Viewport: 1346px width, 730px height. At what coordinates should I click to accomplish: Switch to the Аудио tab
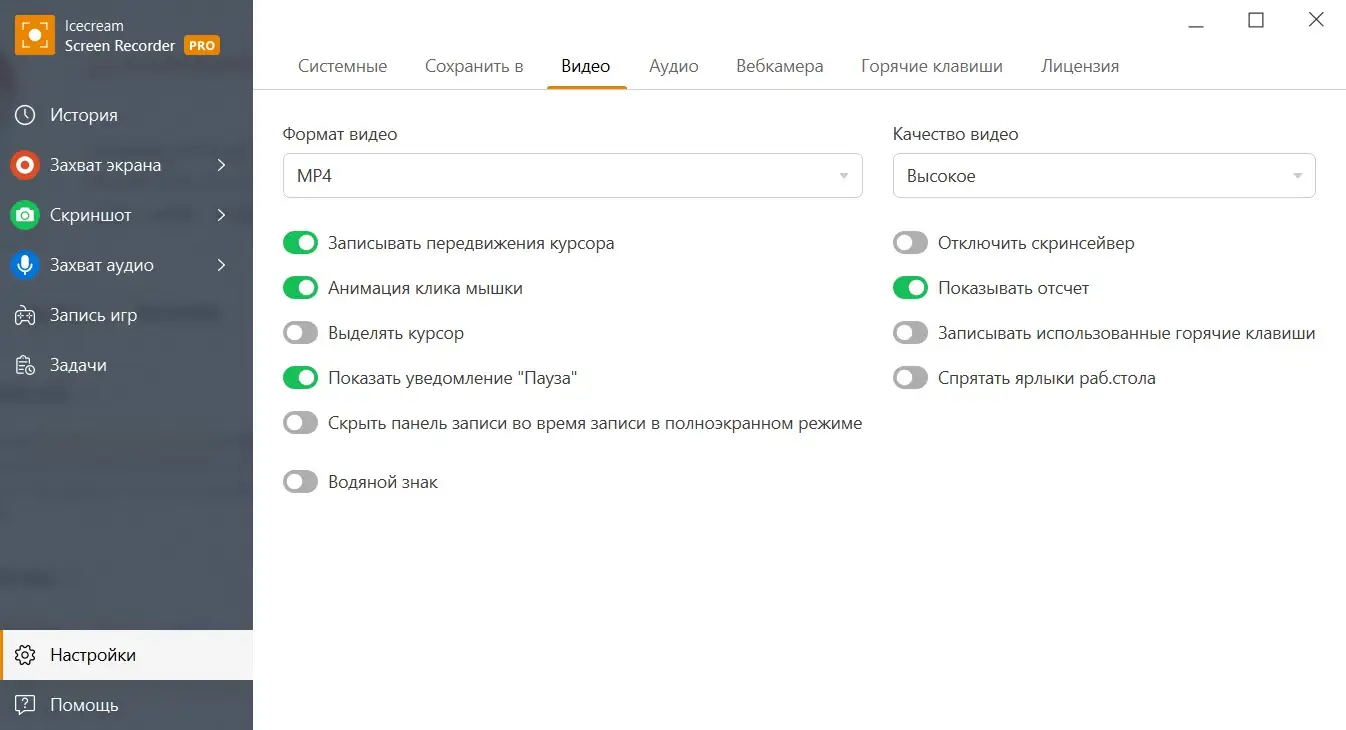pyautogui.click(x=673, y=66)
